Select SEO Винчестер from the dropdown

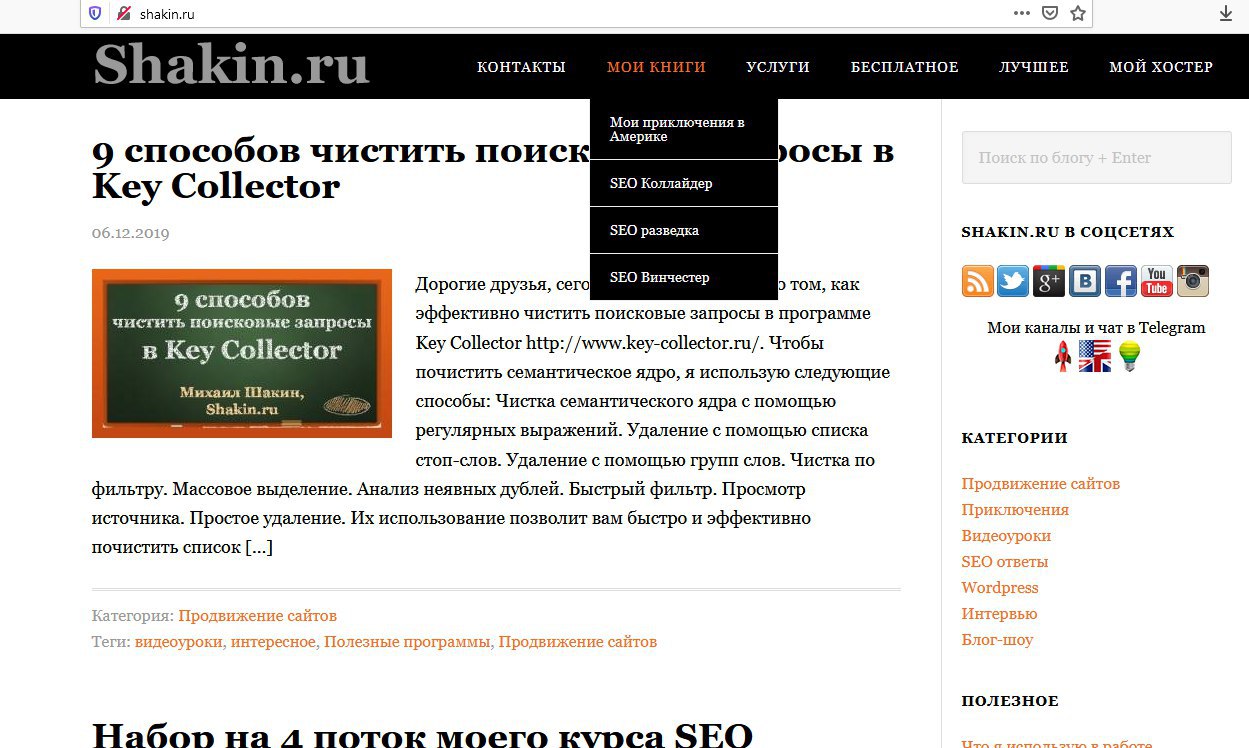tap(684, 277)
